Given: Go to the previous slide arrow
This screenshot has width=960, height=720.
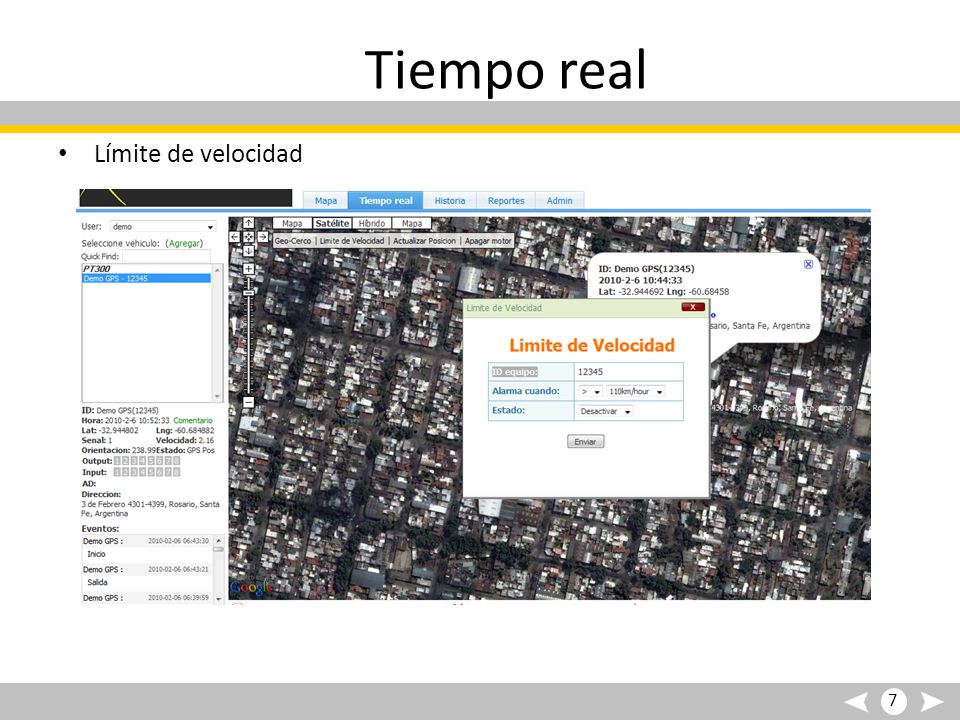Looking at the screenshot, I should pos(857,702).
